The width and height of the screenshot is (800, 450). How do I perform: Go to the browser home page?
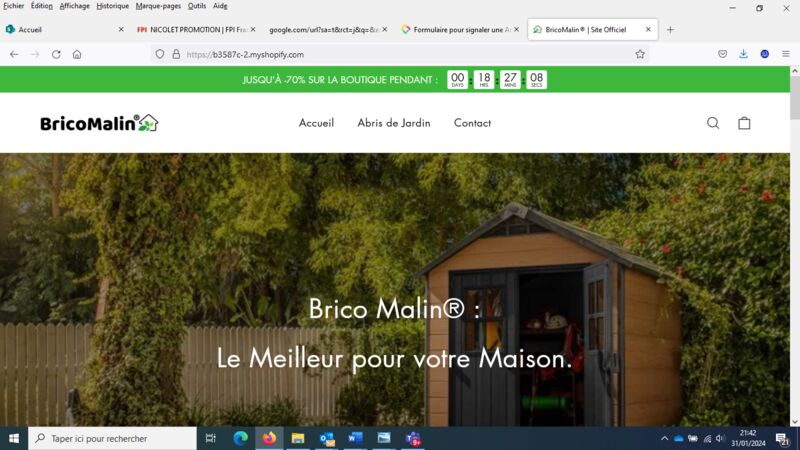(77, 54)
